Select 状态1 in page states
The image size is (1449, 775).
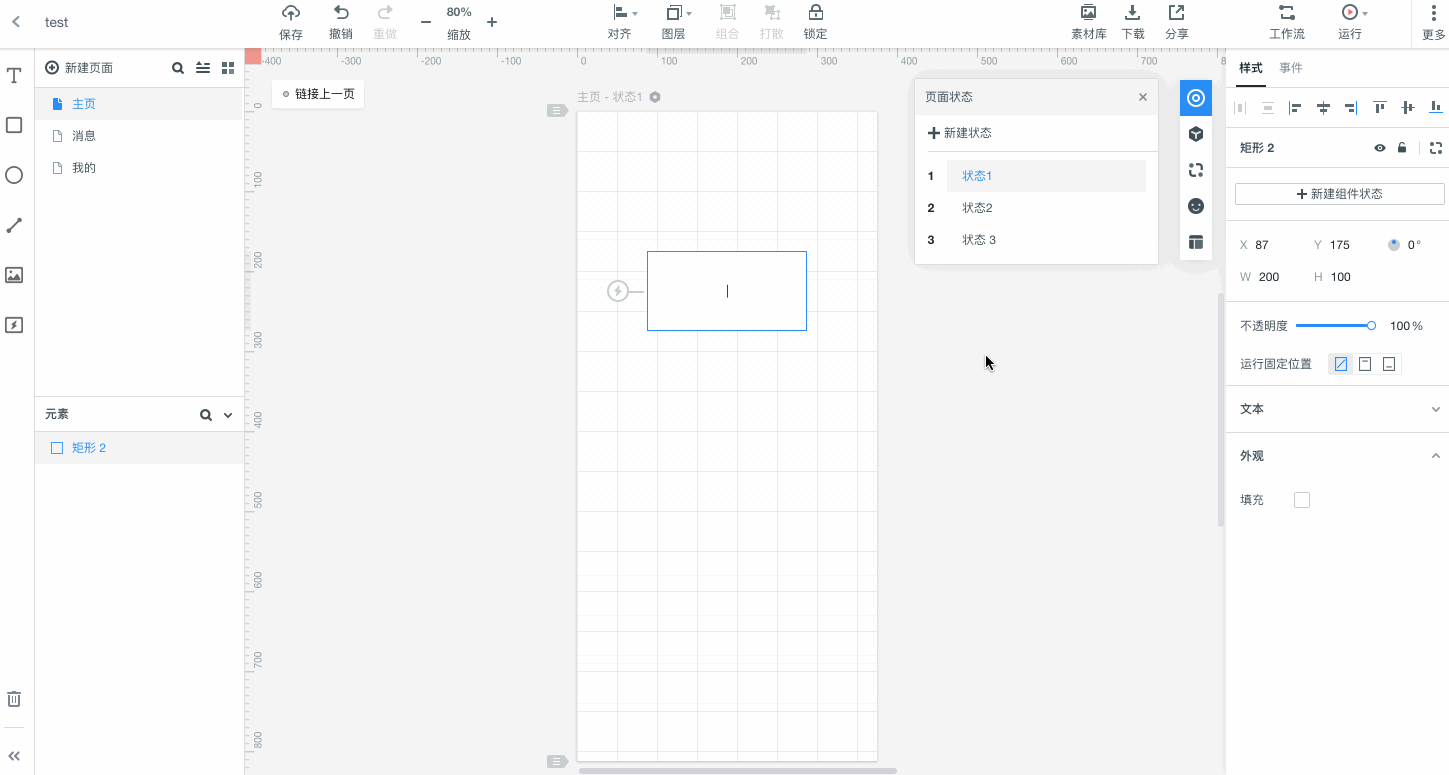(1046, 176)
